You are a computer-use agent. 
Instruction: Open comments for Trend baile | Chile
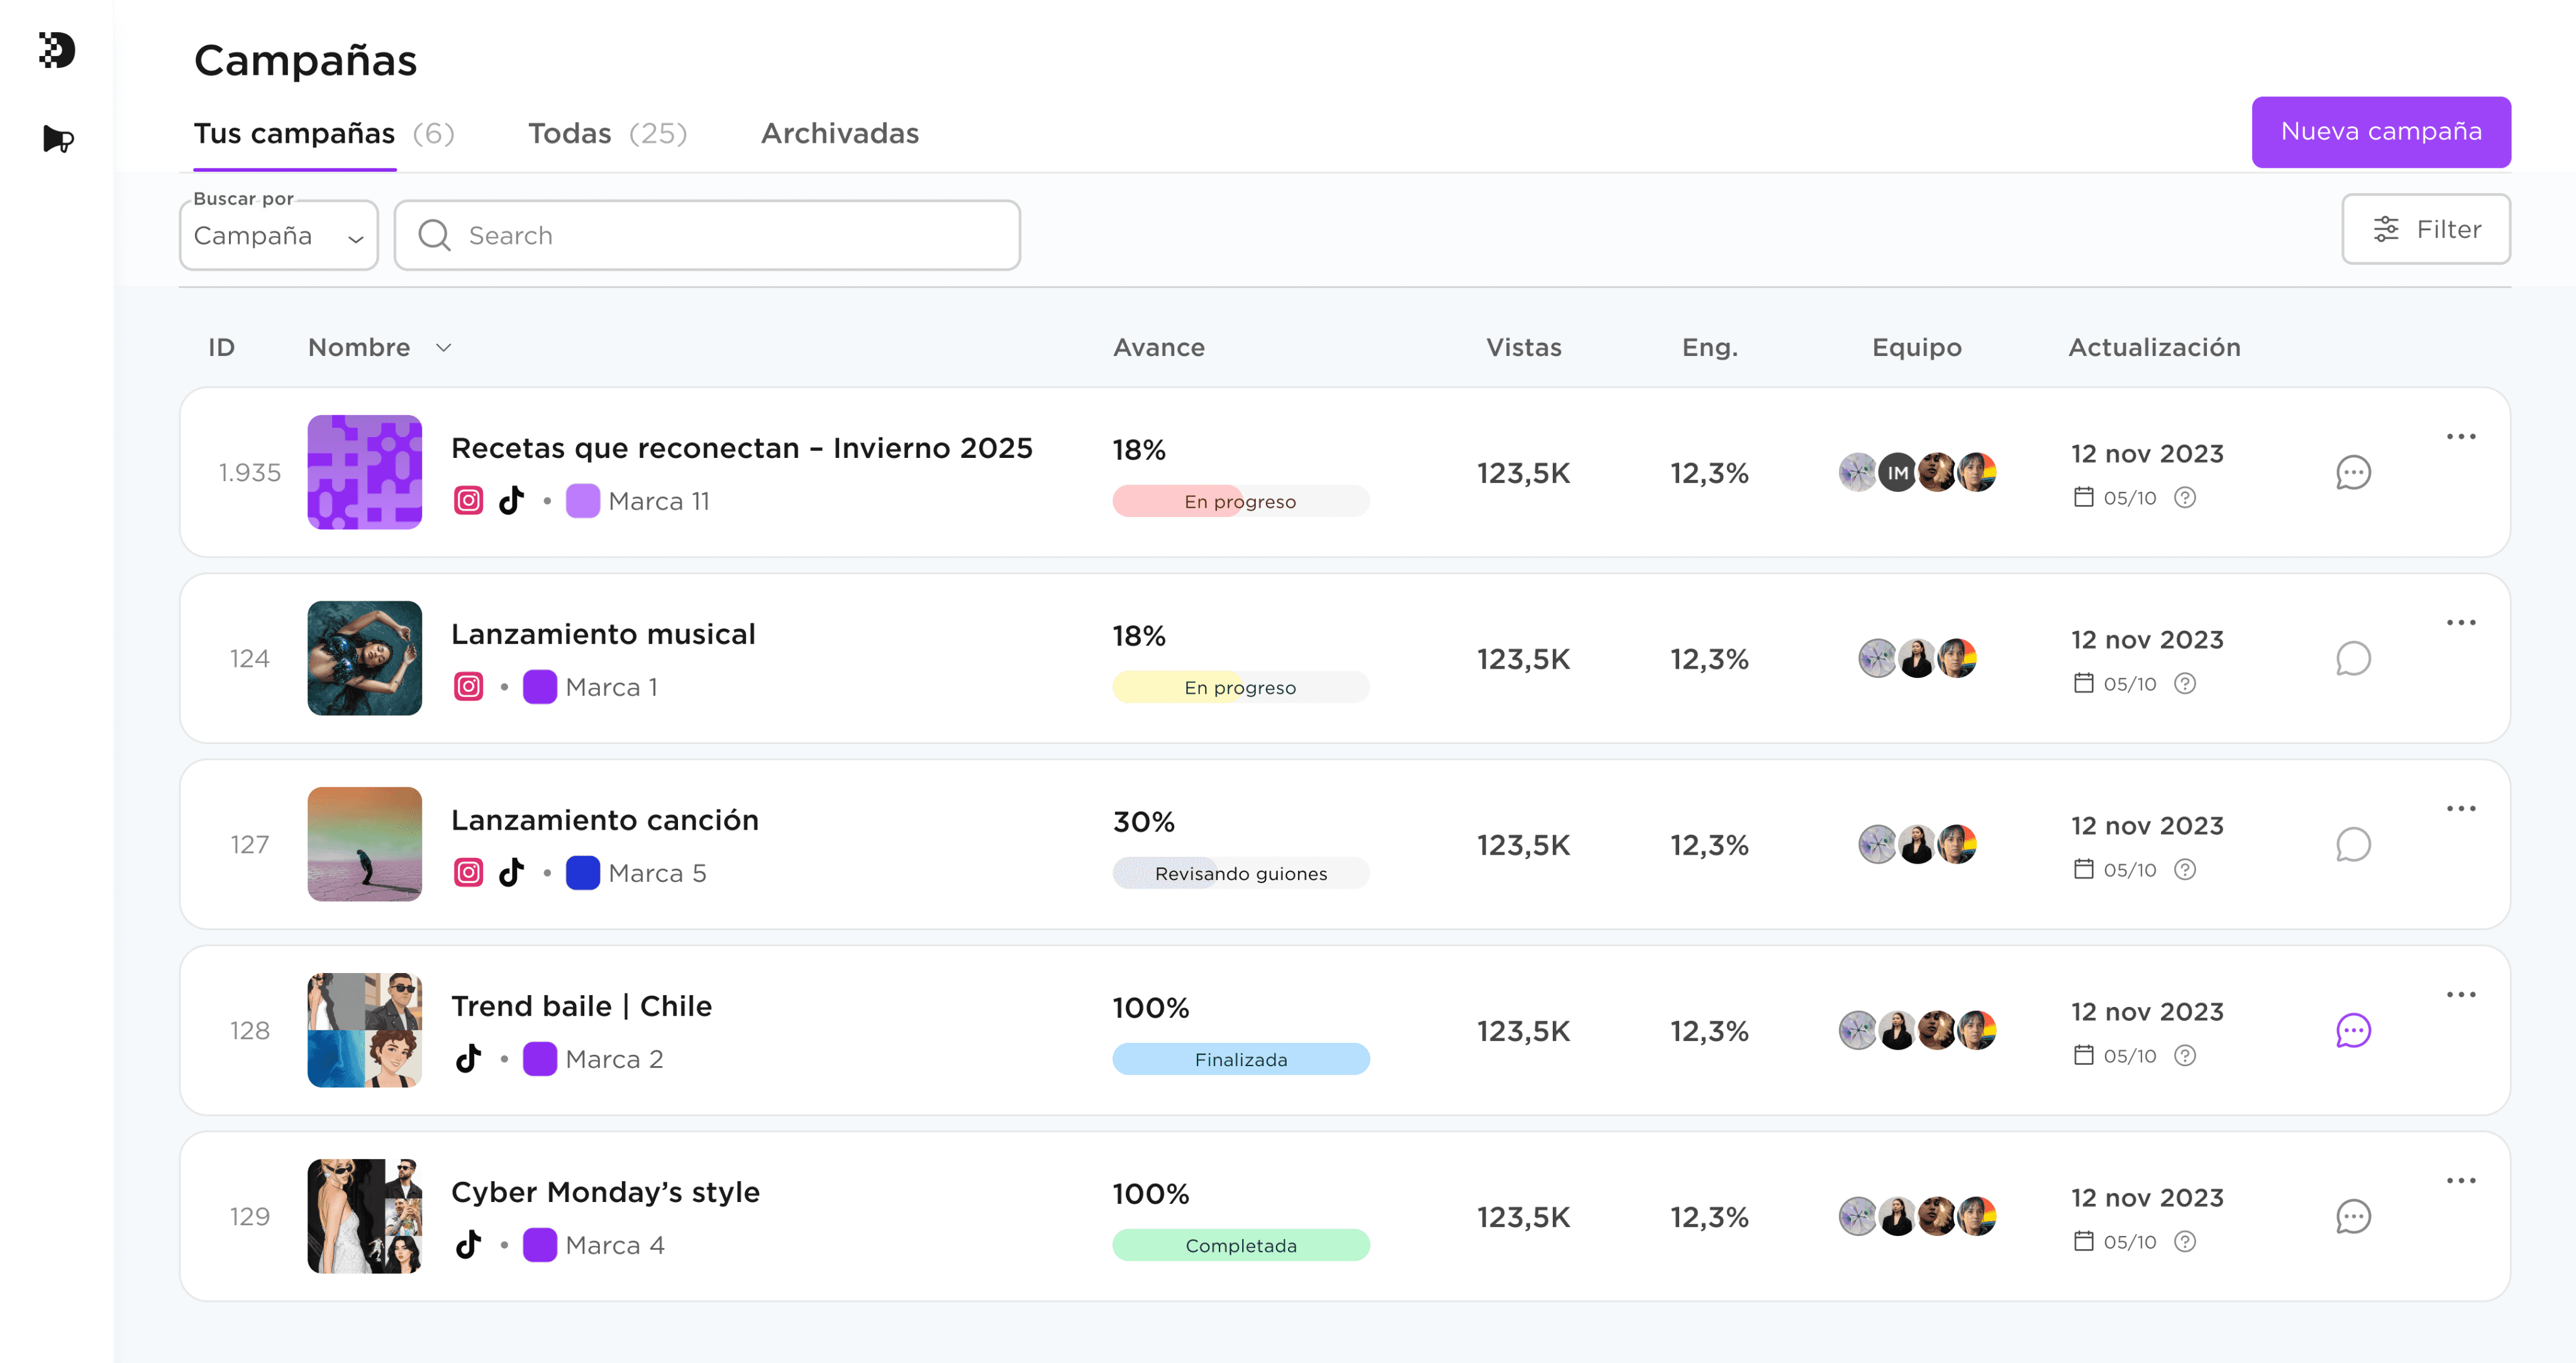tap(2353, 1030)
